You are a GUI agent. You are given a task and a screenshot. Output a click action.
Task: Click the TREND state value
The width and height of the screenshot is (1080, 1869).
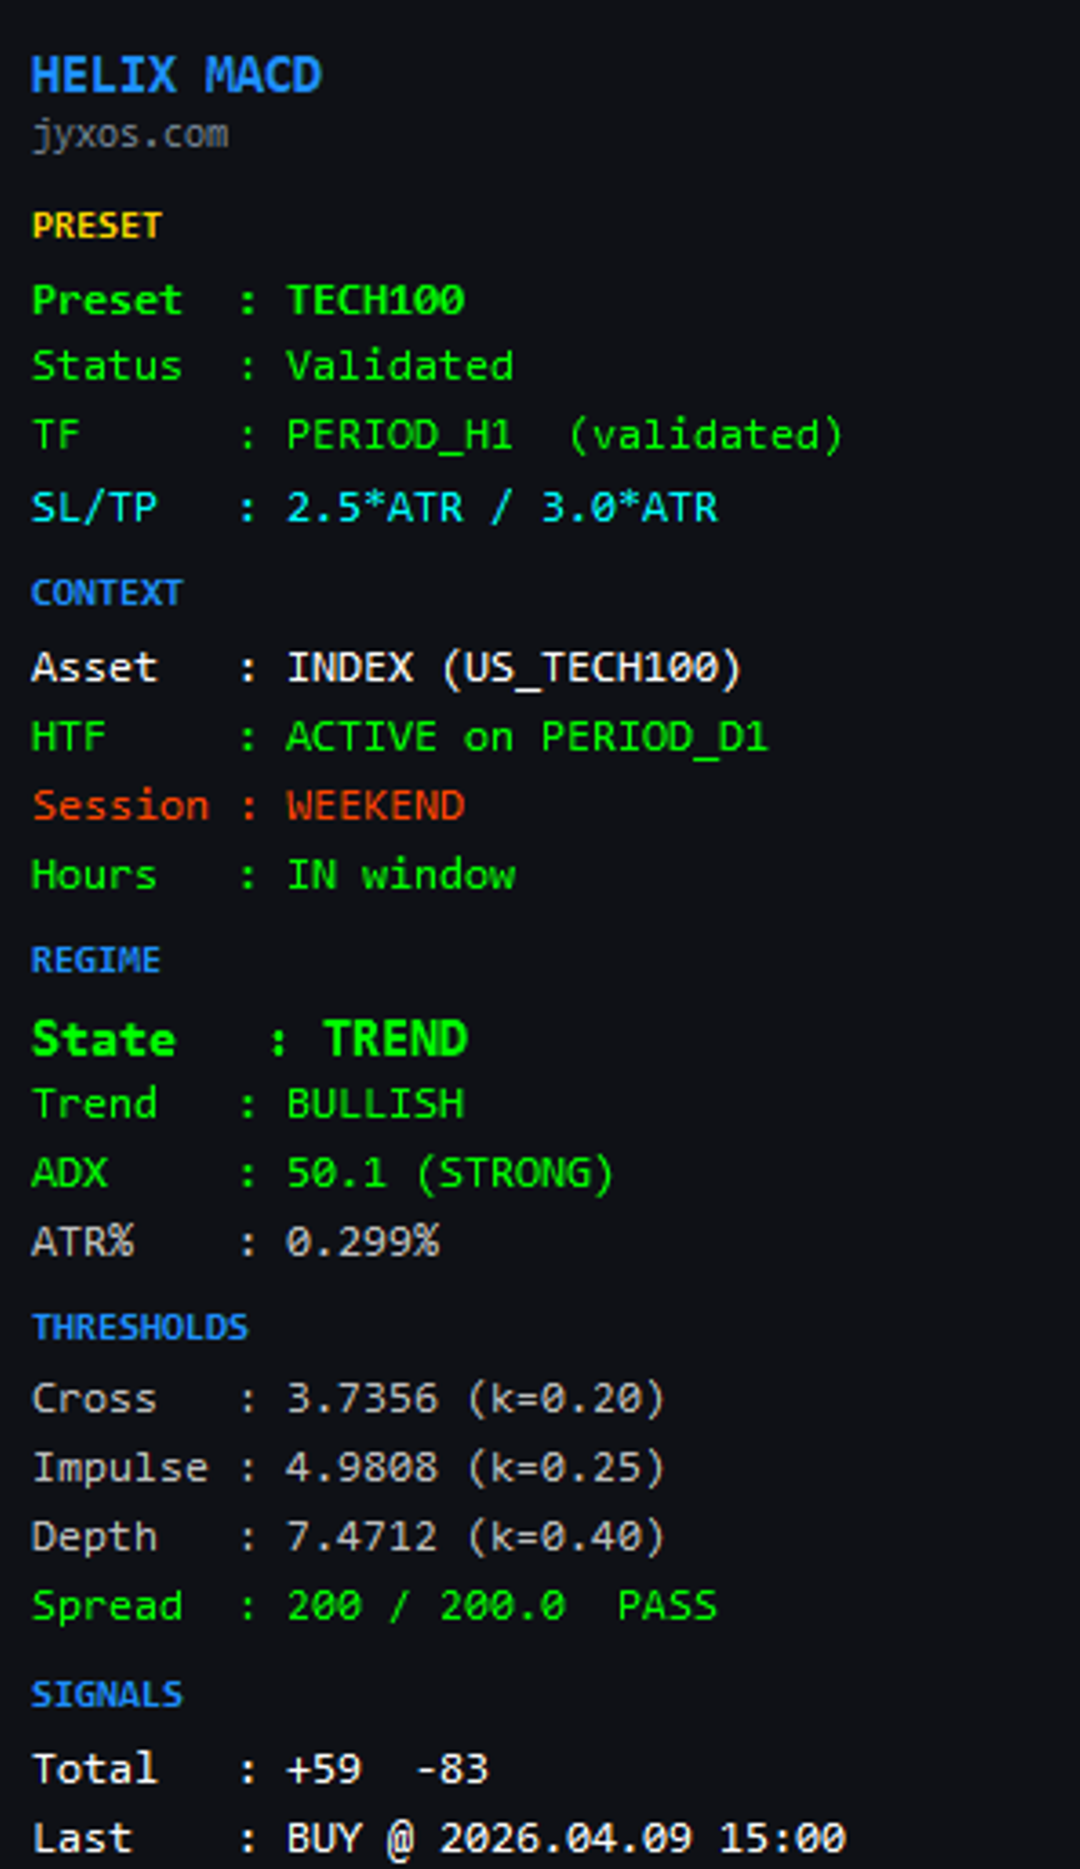tap(395, 1039)
